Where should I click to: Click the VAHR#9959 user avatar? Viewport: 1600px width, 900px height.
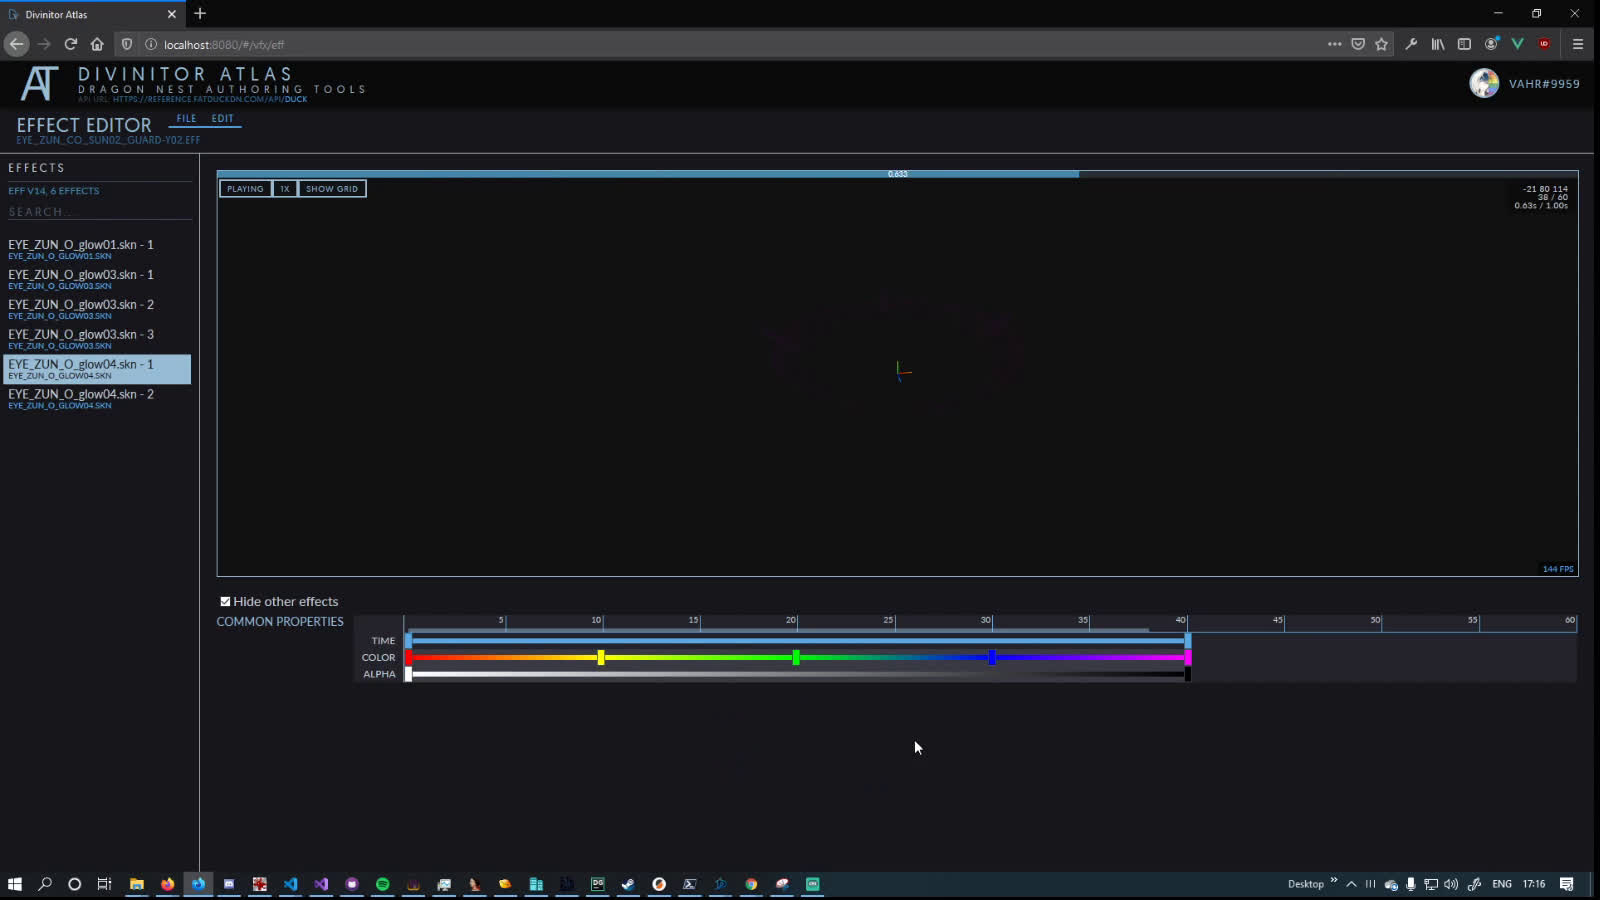[x=1485, y=83]
